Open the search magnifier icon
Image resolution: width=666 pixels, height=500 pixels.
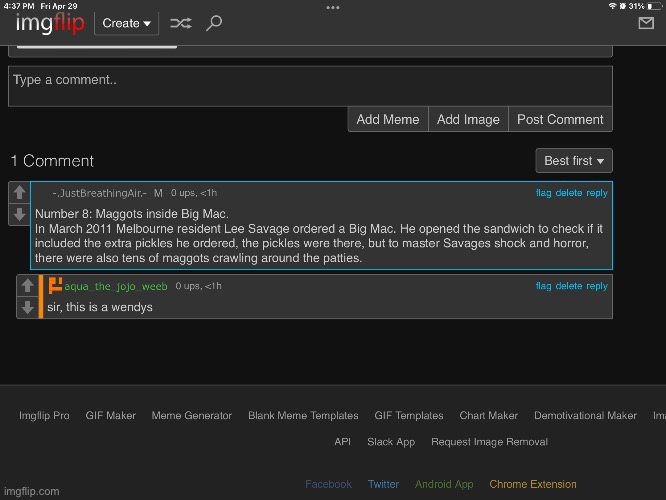pos(214,23)
